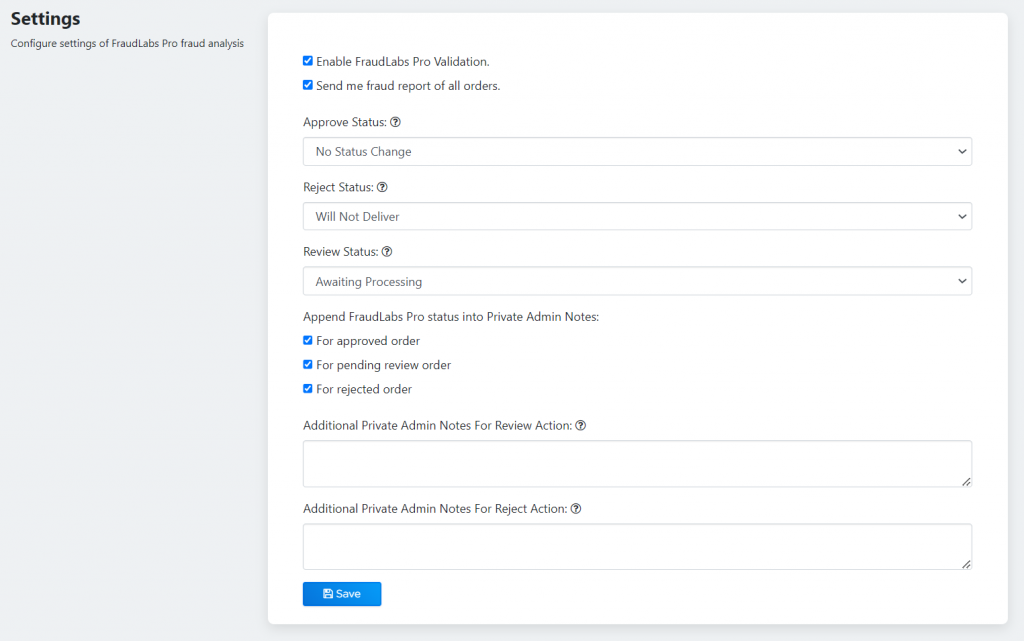Screen dimensions: 1024x641
Task: Disable FraudLabs Pro Validation
Action: [x=308, y=60]
